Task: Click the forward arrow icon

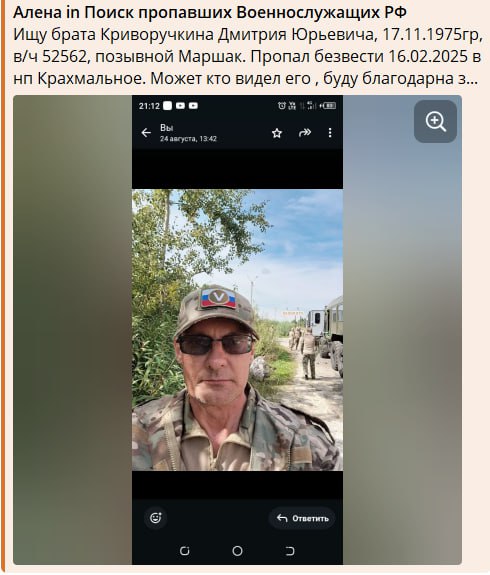Action: click(x=305, y=133)
